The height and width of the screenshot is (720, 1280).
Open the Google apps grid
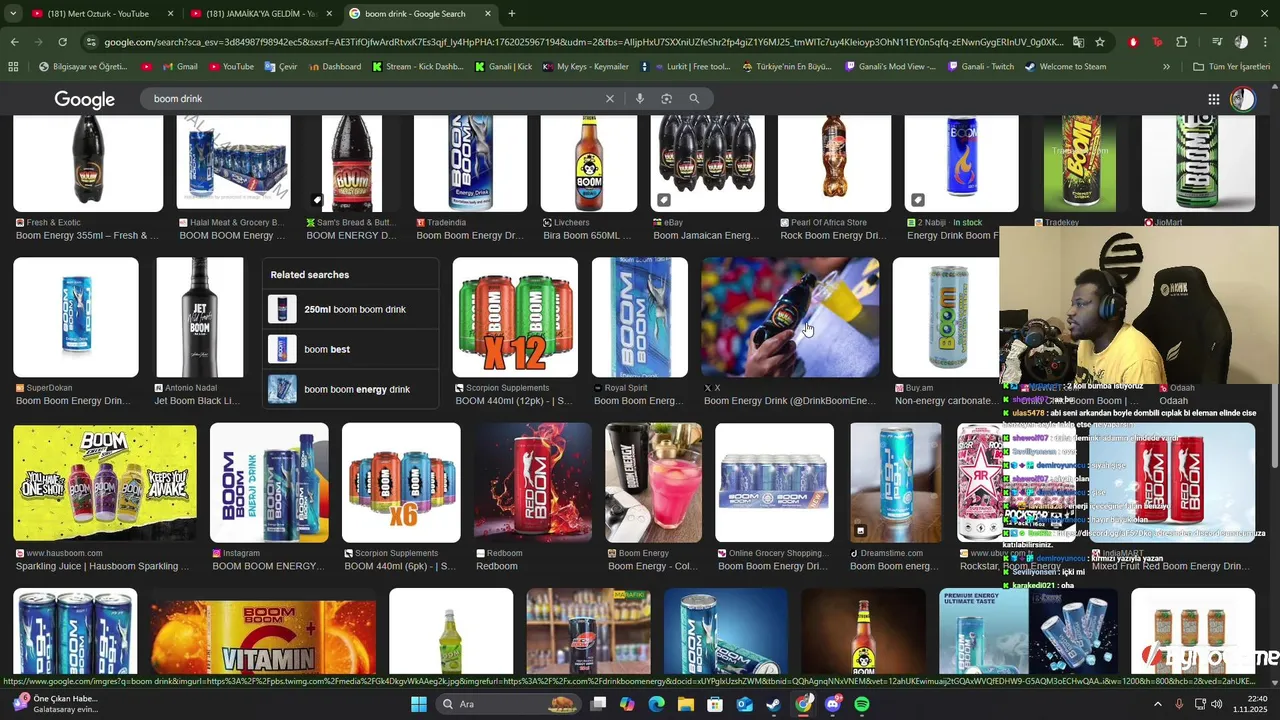click(1213, 99)
